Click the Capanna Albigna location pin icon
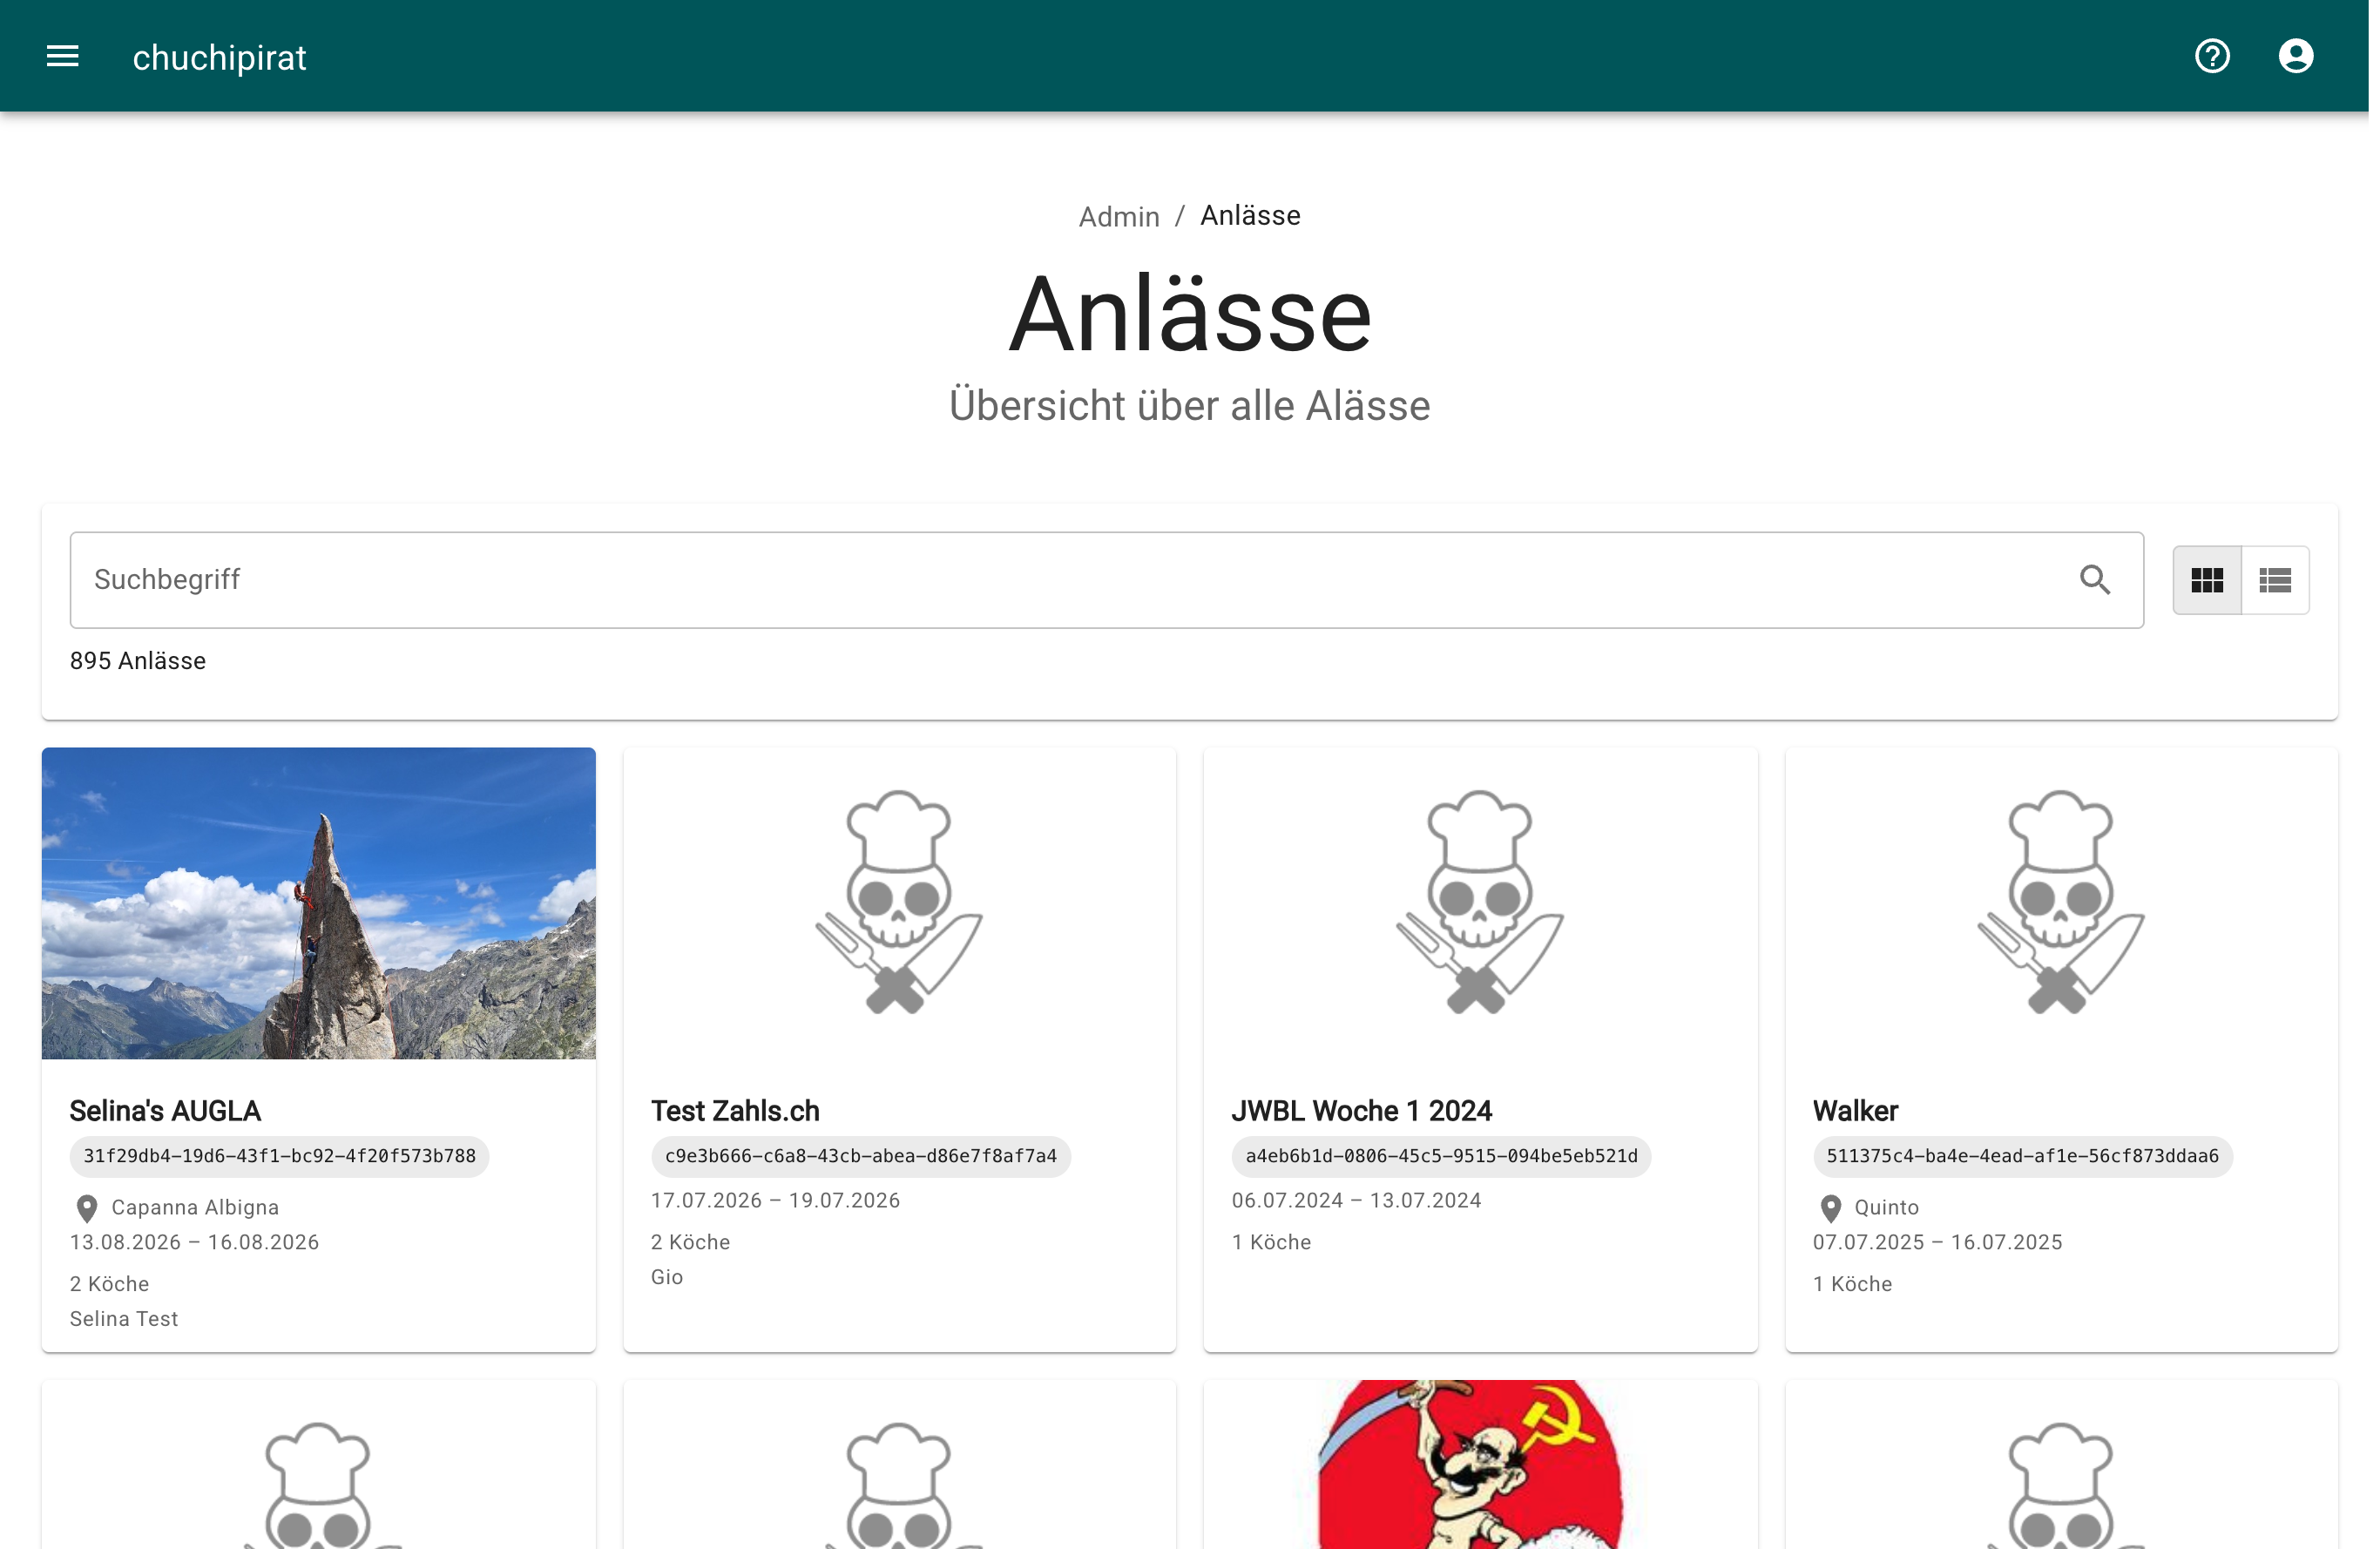Image resolution: width=2380 pixels, height=1549 pixels. coord(87,1209)
